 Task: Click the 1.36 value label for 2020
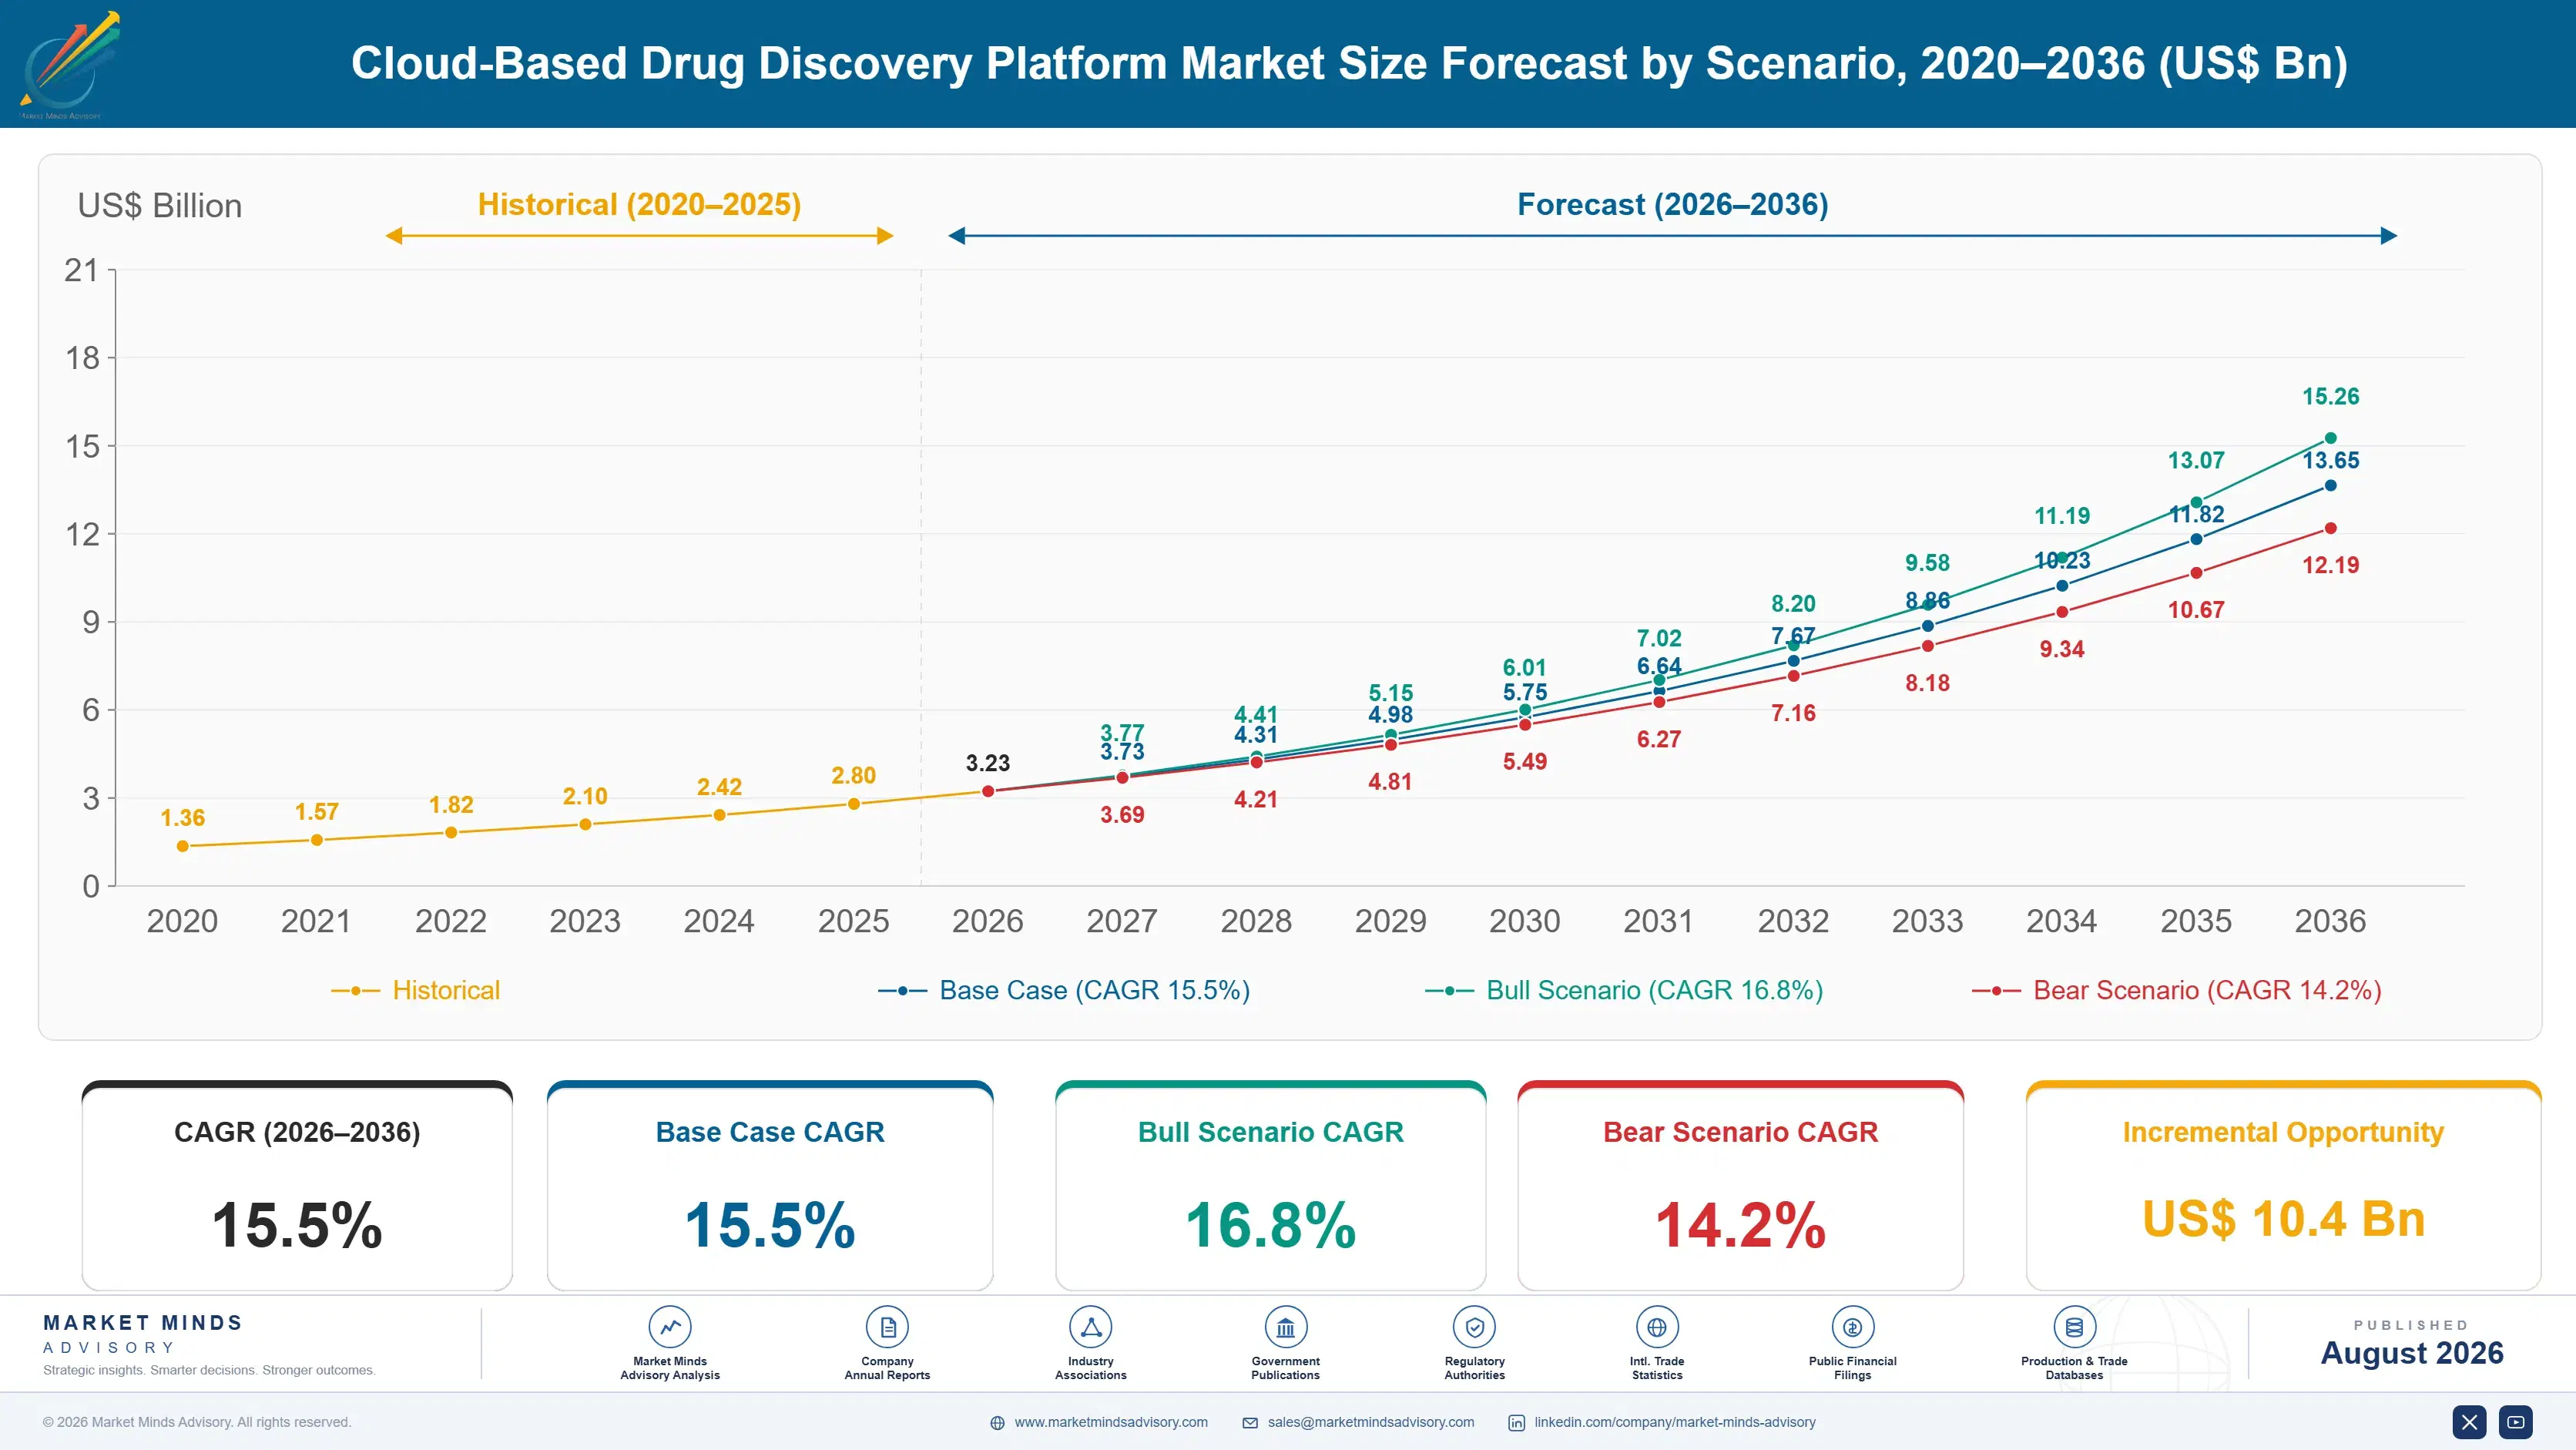[x=183, y=818]
